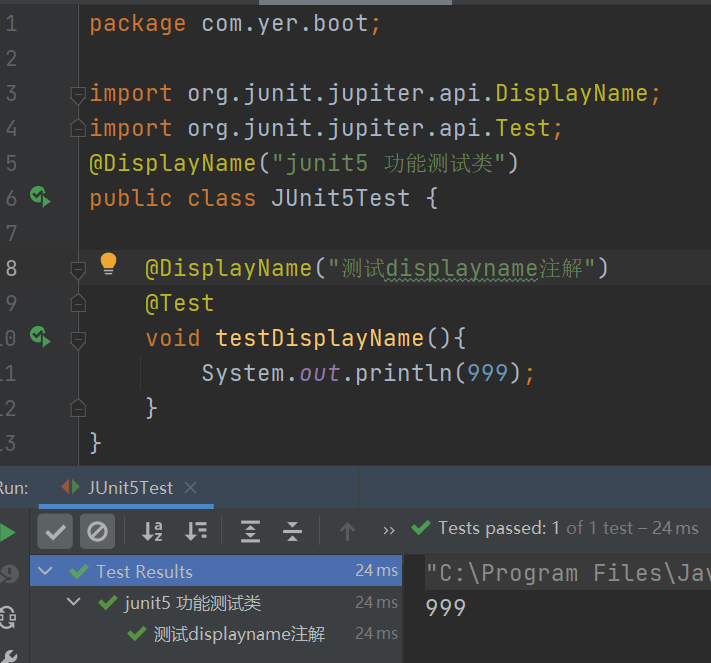The width and height of the screenshot is (711, 663).
Task: Run the JUnit5Test class from the line 6 gutter
Action: (x=40, y=197)
